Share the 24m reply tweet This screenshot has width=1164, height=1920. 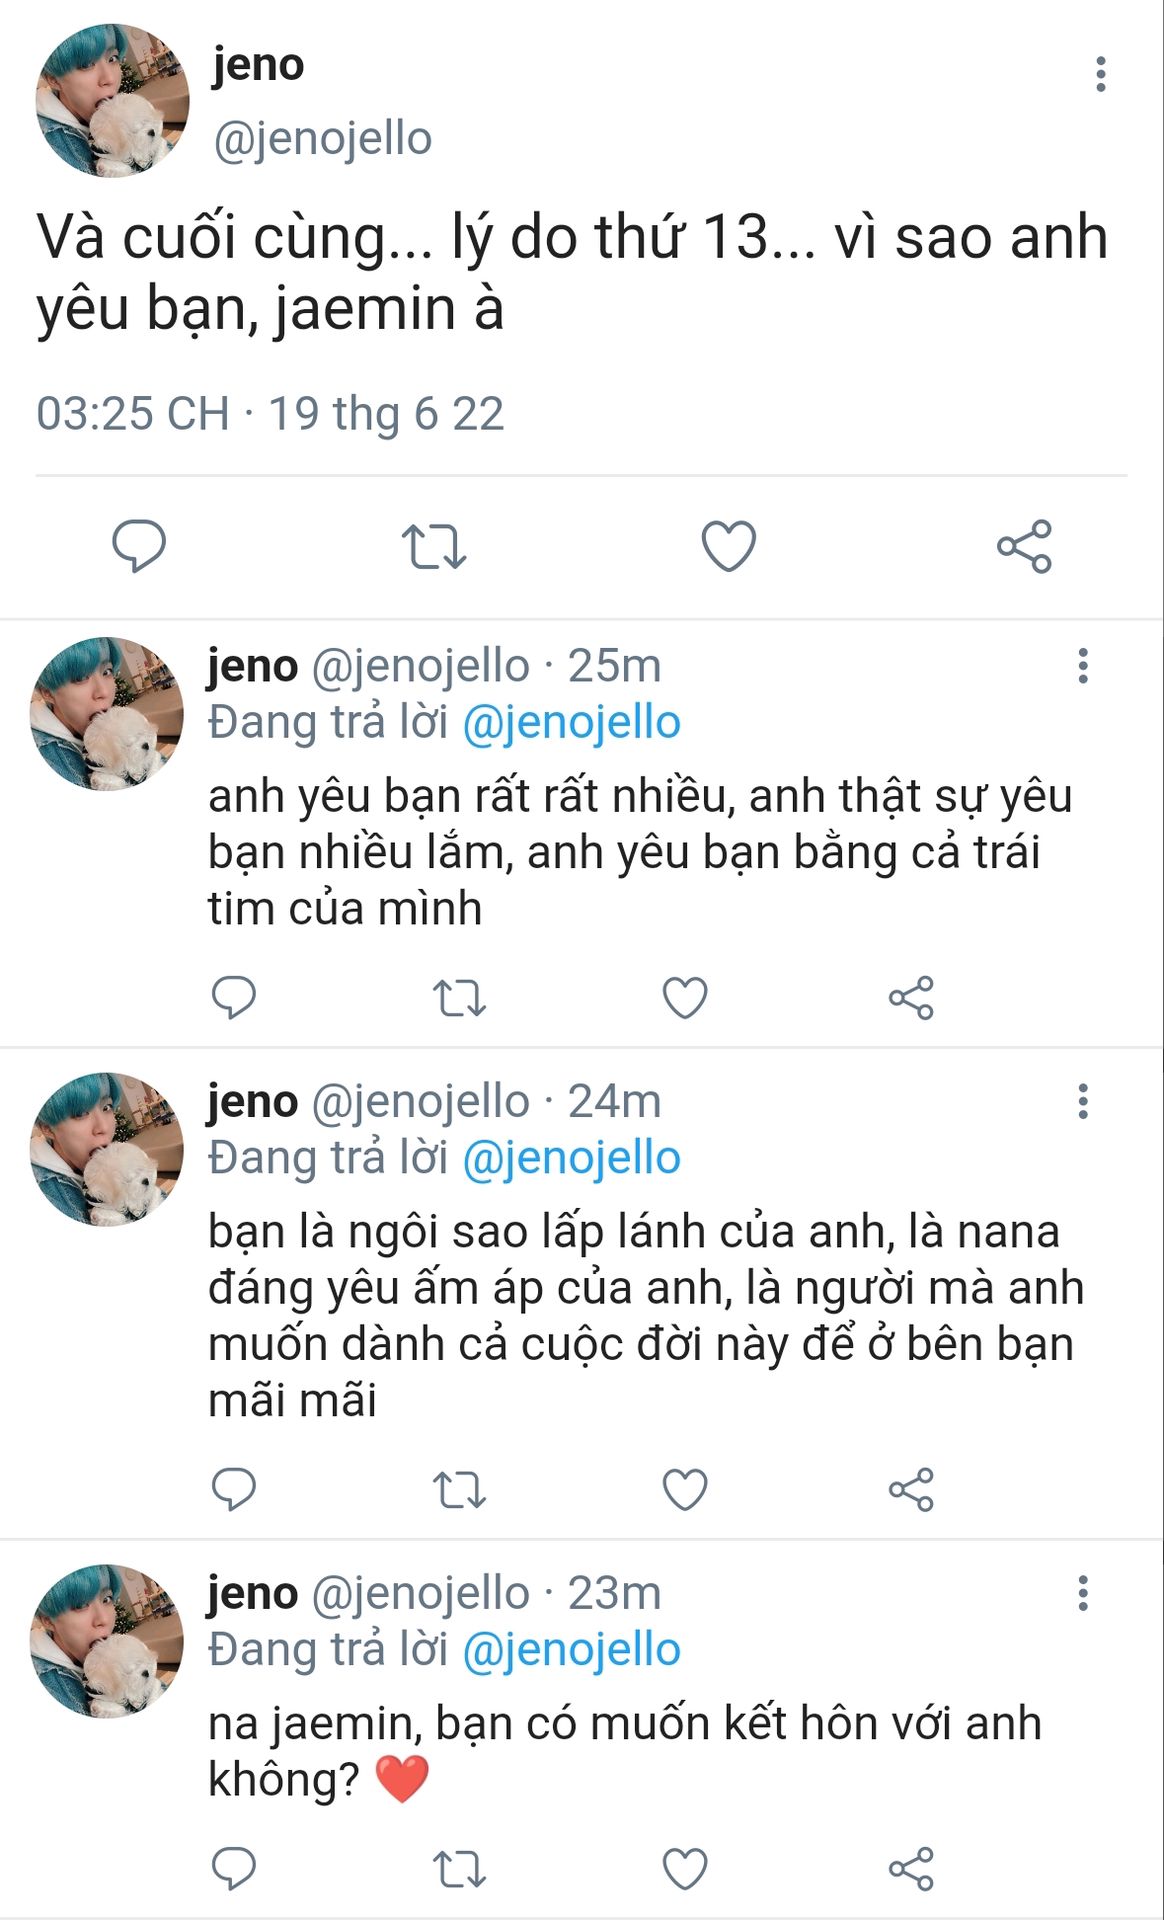(x=911, y=1490)
